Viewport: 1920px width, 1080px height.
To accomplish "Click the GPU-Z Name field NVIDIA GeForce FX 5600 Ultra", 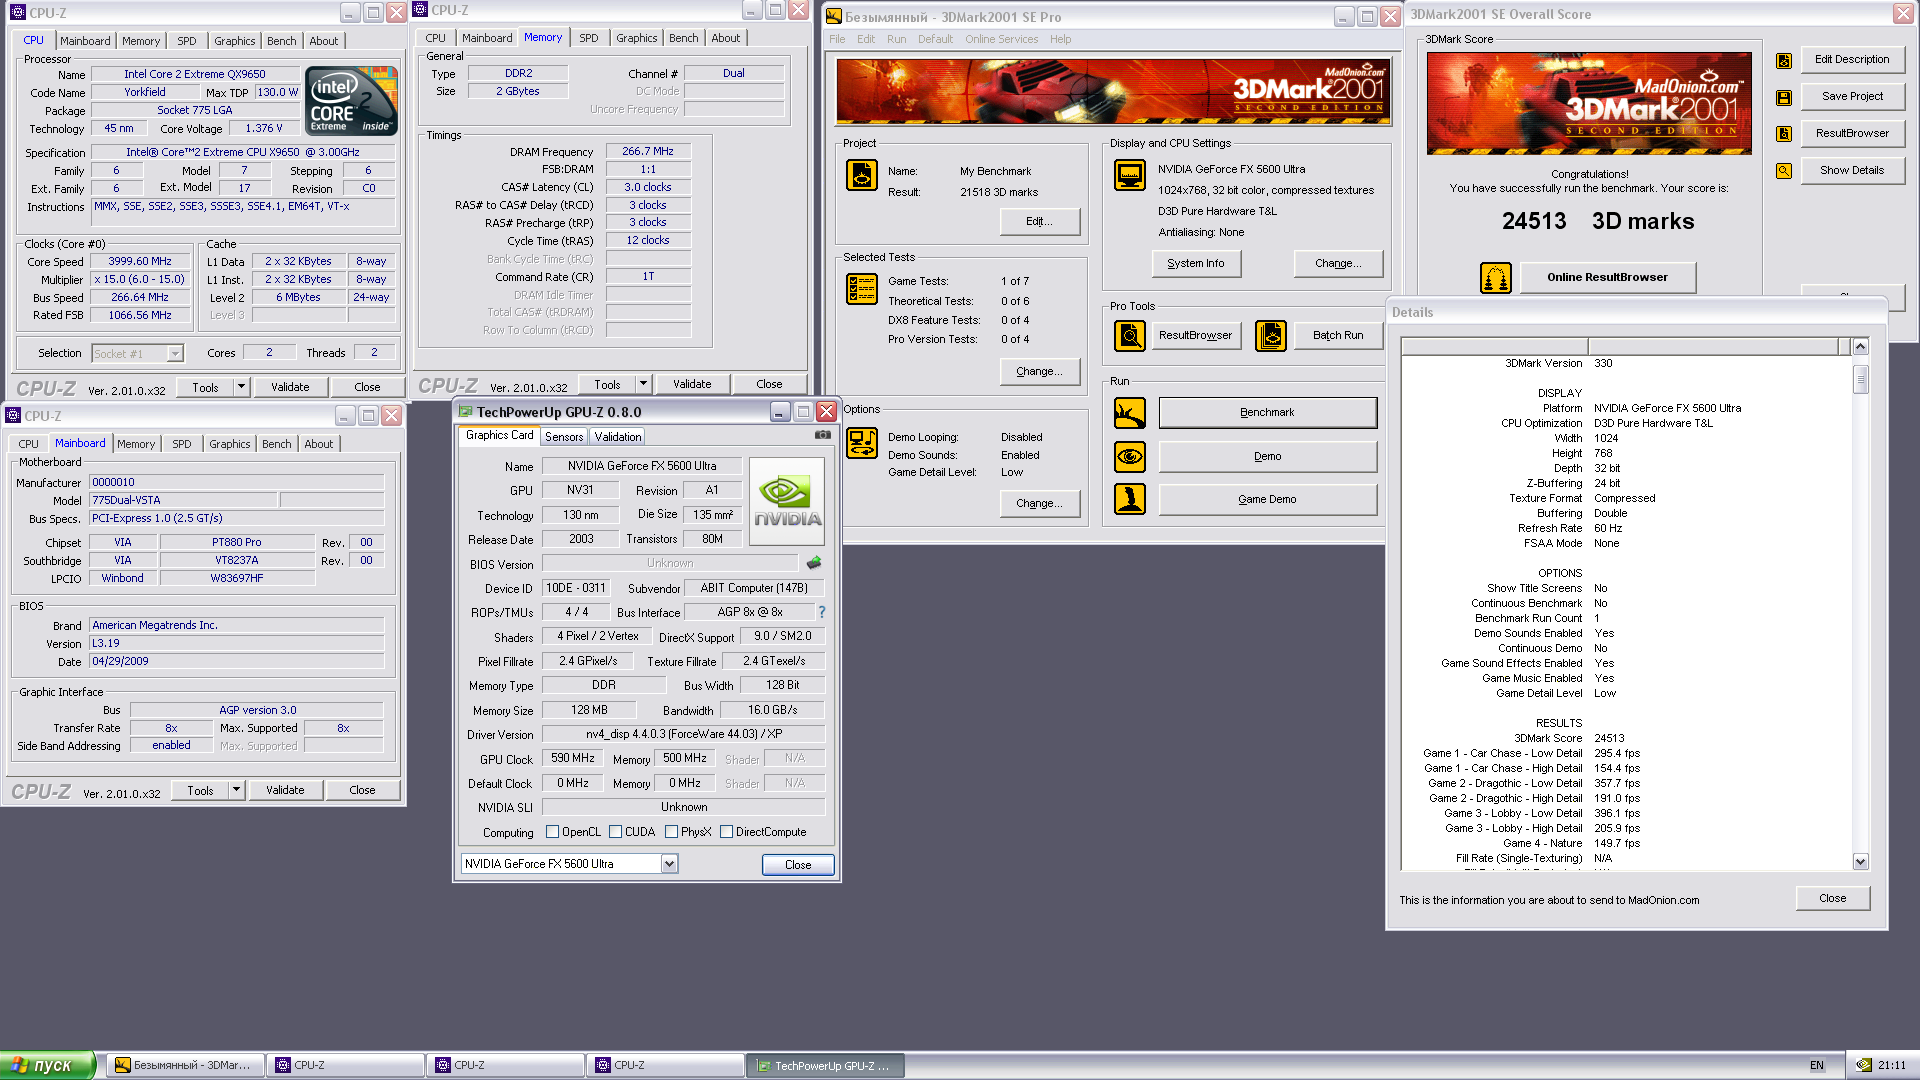I will pyautogui.click(x=642, y=466).
